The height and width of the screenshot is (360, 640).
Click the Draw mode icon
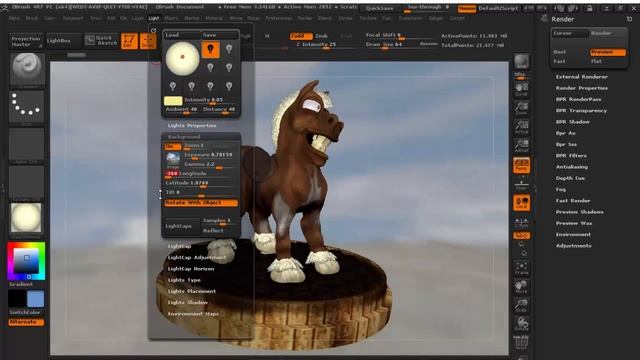tap(148, 41)
